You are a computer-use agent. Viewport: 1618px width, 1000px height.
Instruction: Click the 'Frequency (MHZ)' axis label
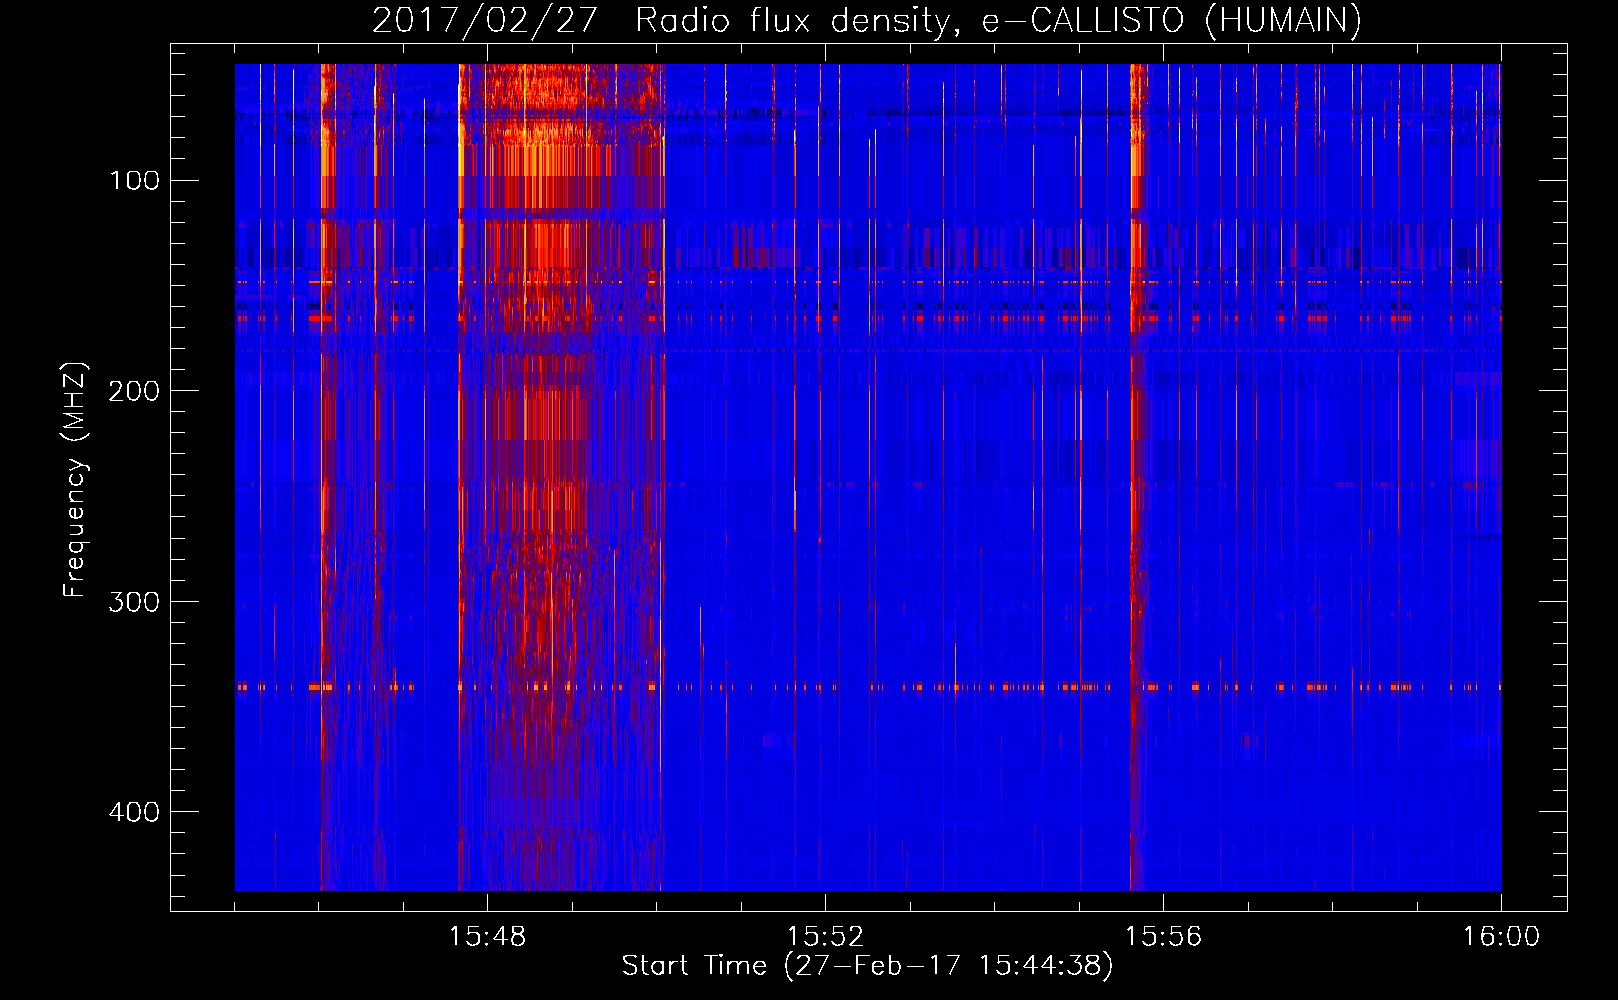click(75, 480)
